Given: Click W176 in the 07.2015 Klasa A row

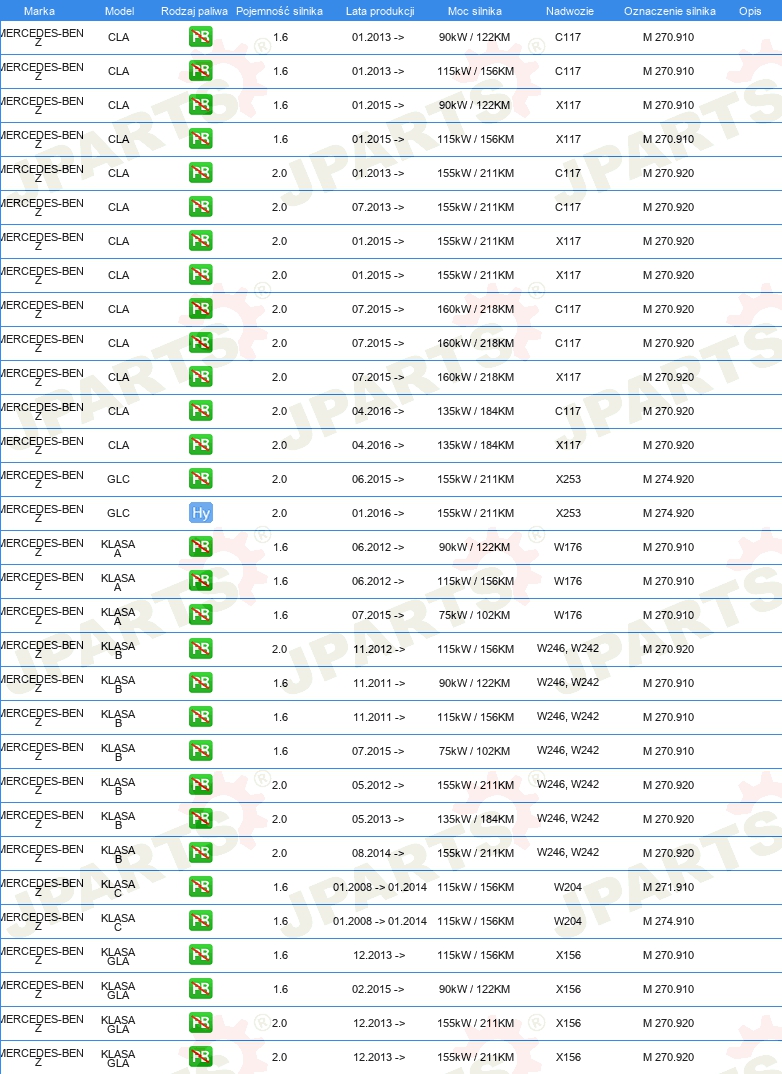Looking at the screenshot, I should 568,615.
